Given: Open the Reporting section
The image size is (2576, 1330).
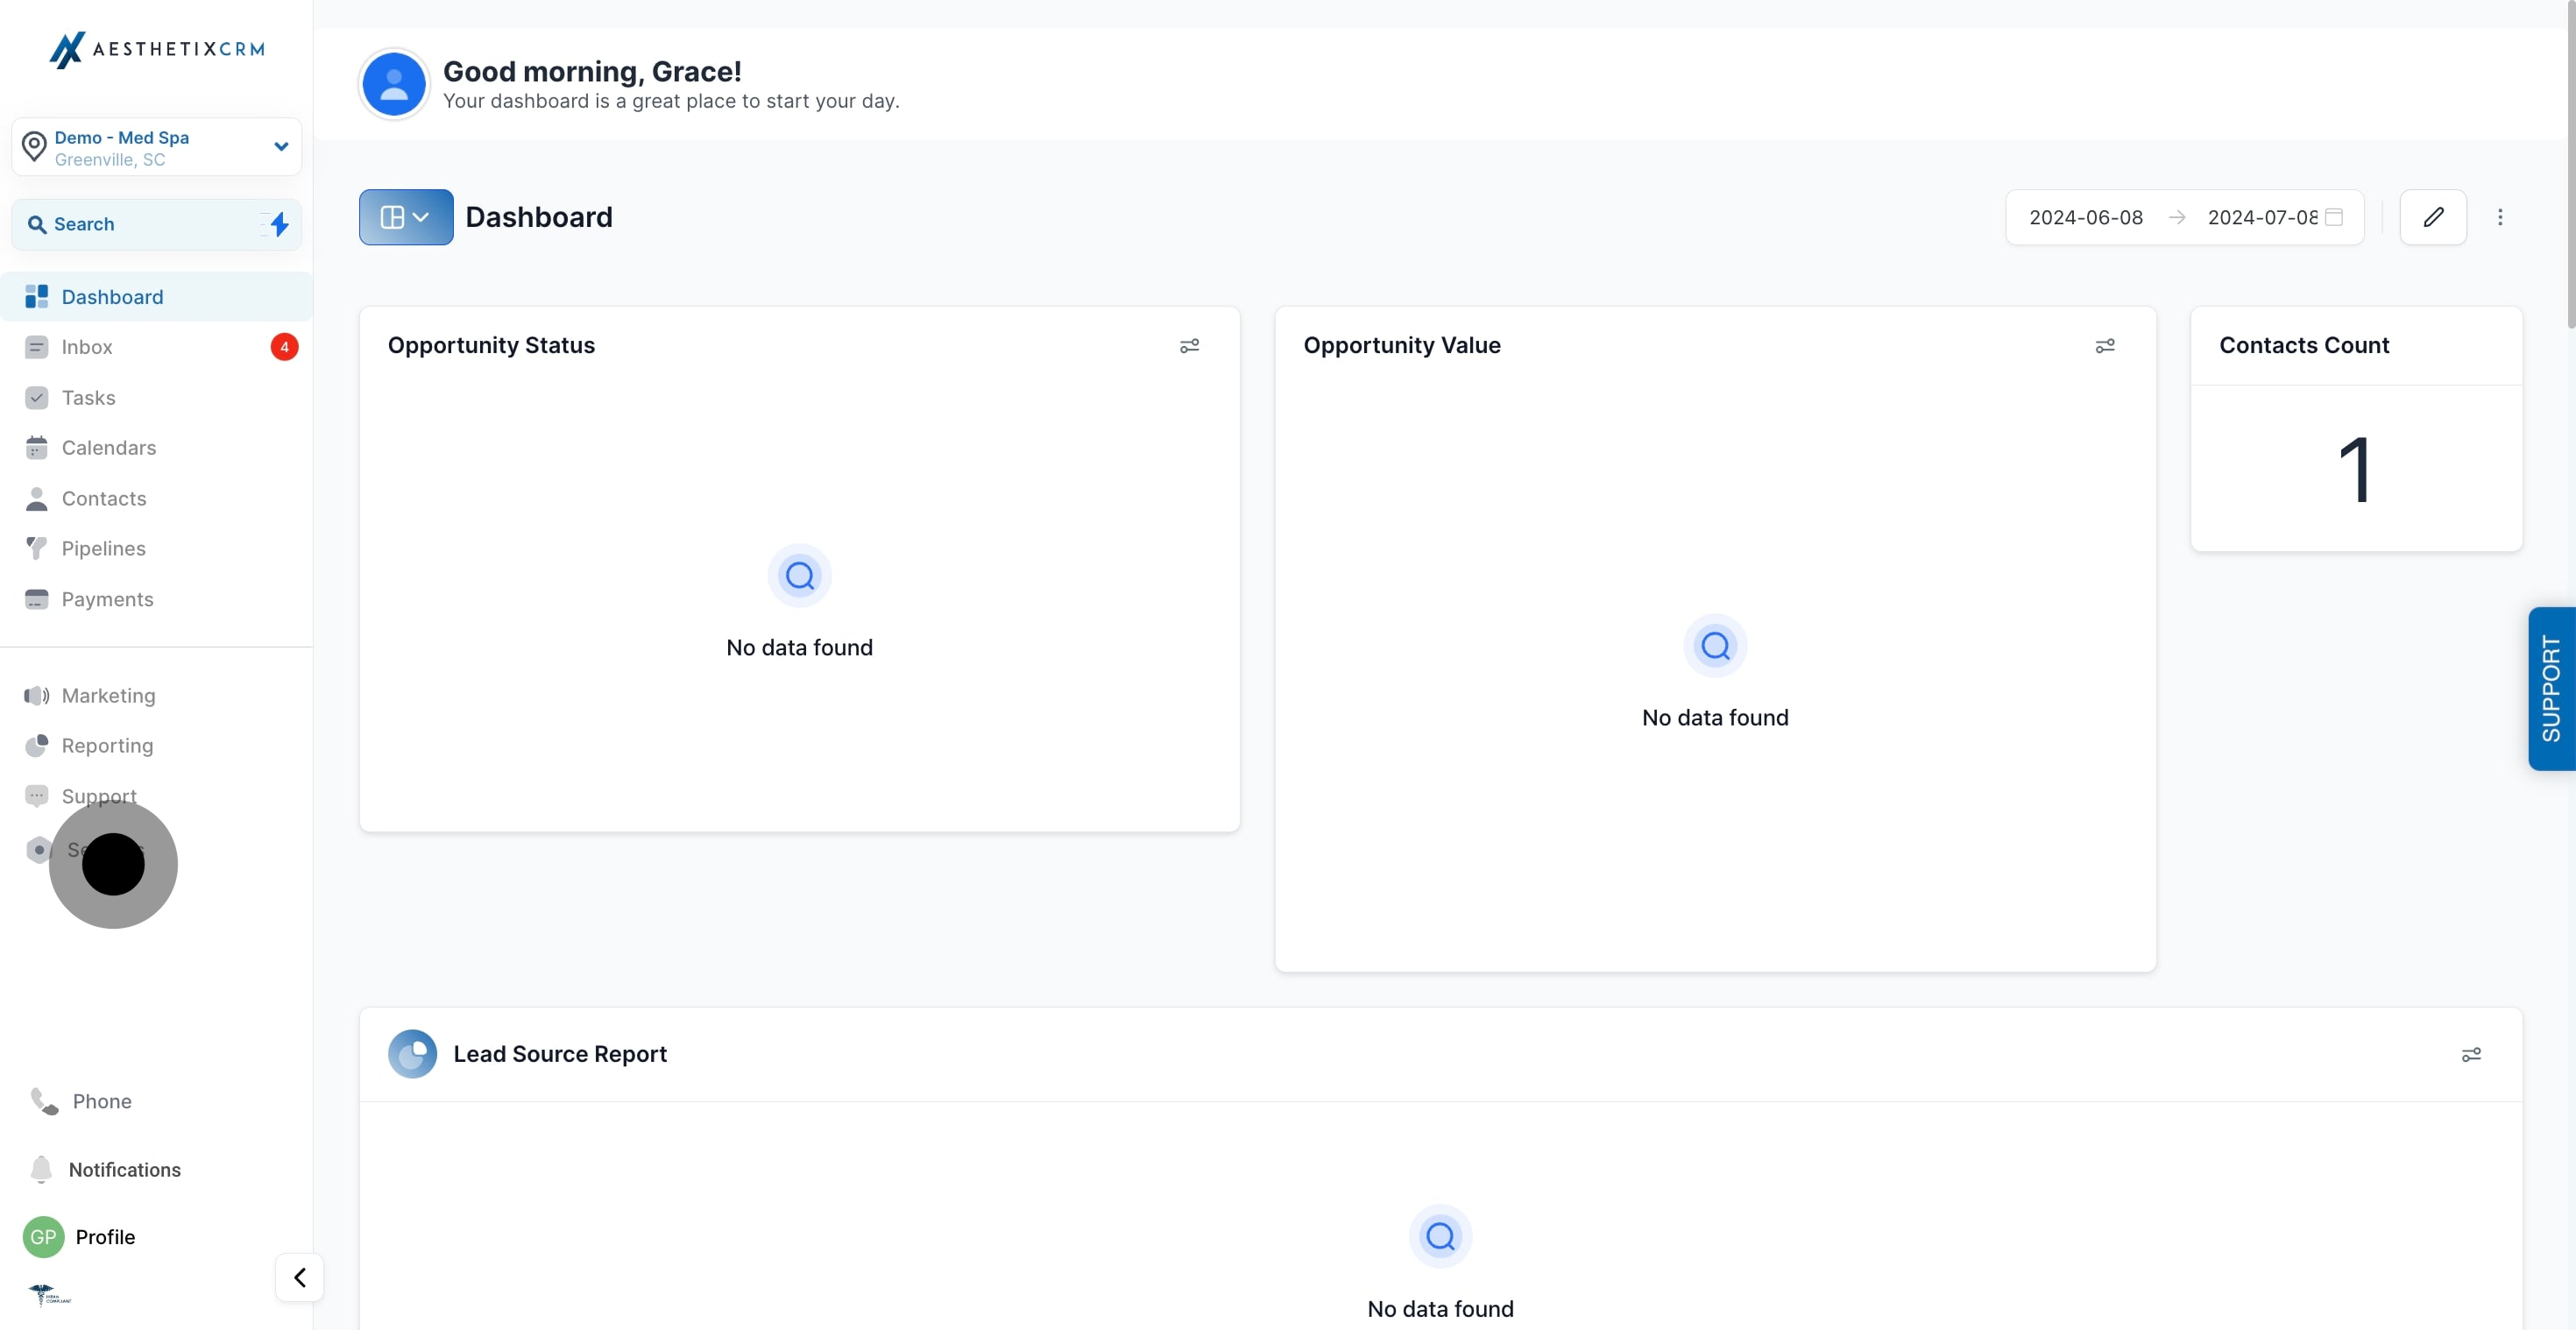Looking at the screenshot, I should tap(107, 745).
